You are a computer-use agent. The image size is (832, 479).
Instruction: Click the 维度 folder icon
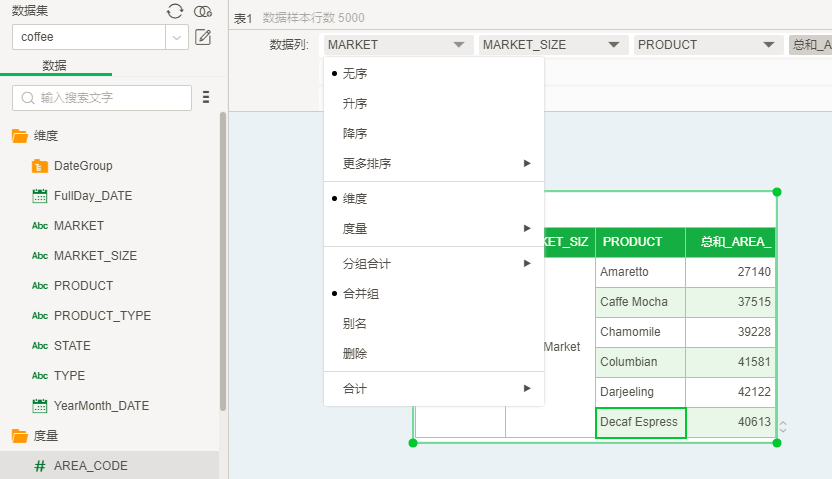click(x=19, y=136)
